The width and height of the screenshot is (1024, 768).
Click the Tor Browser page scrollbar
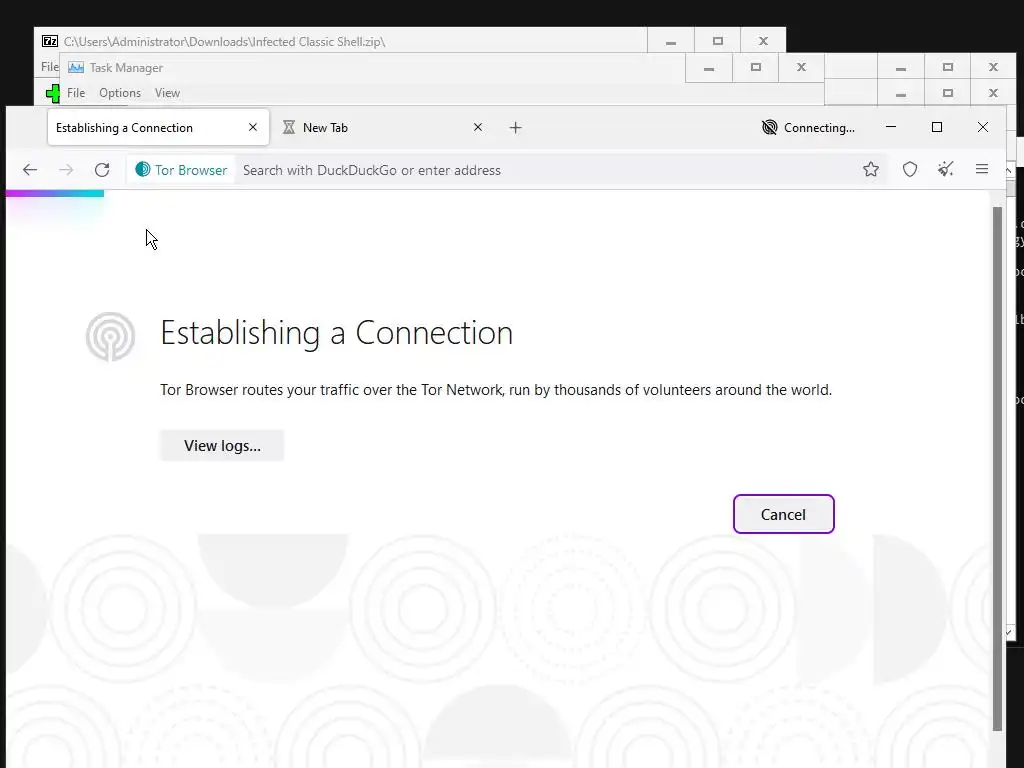point(997,468)
